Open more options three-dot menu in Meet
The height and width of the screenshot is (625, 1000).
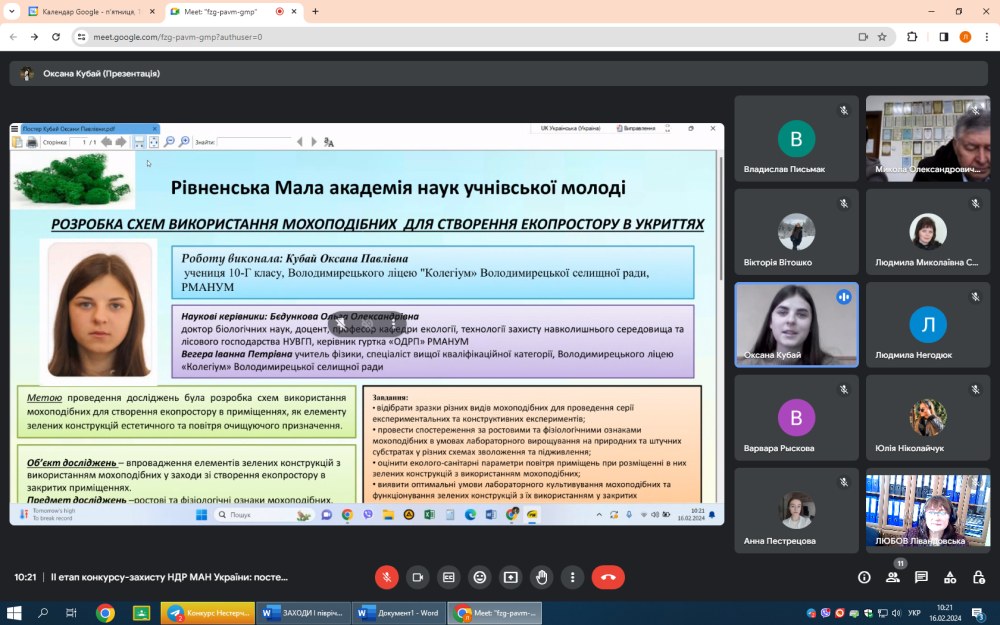[572, 577]
